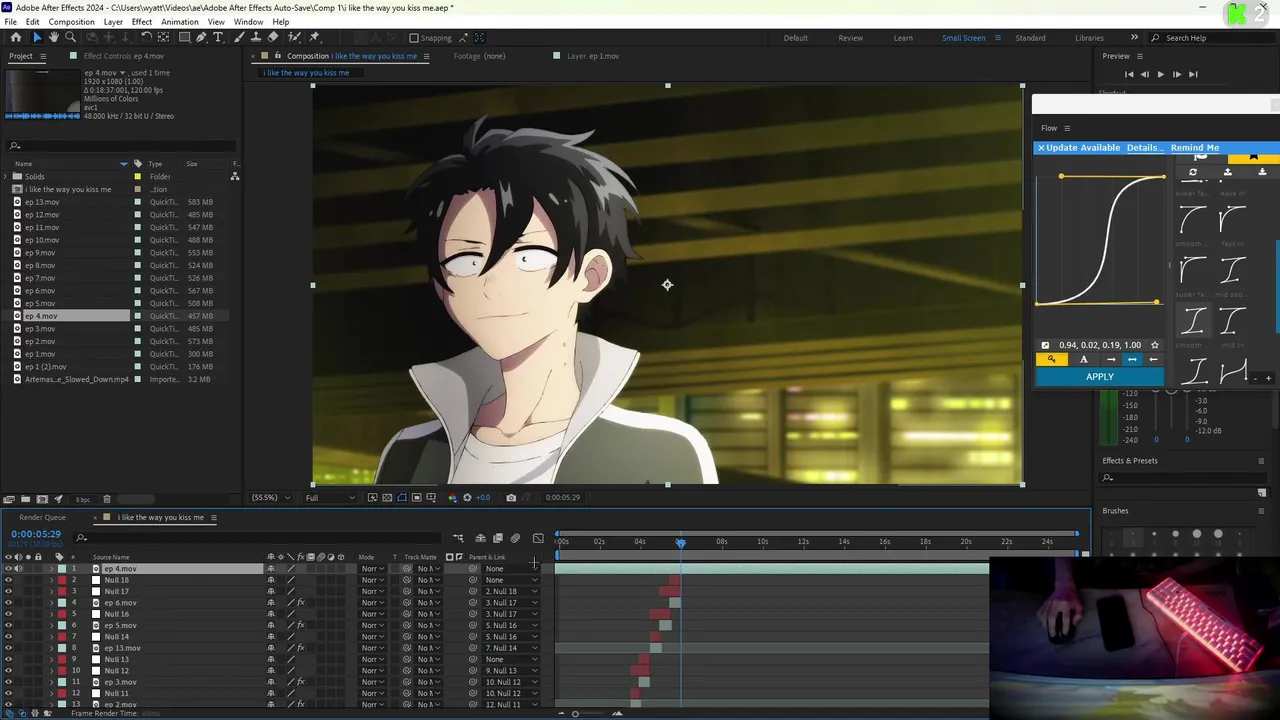Click the star icon beside Flow curve values
This screenshot has height=720, width=1280.
1154,345
